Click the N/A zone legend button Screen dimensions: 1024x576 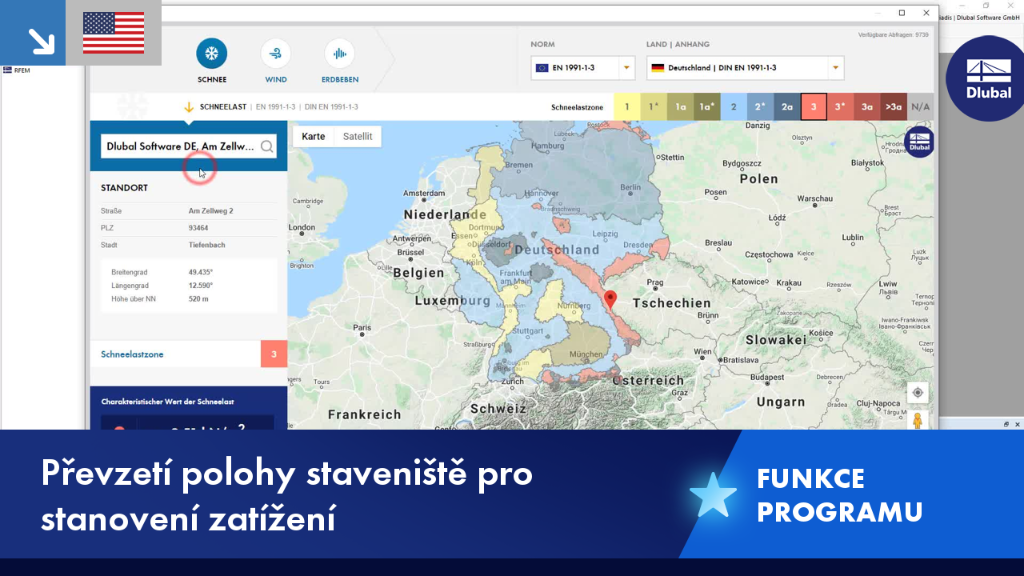(x=920, y=107)
